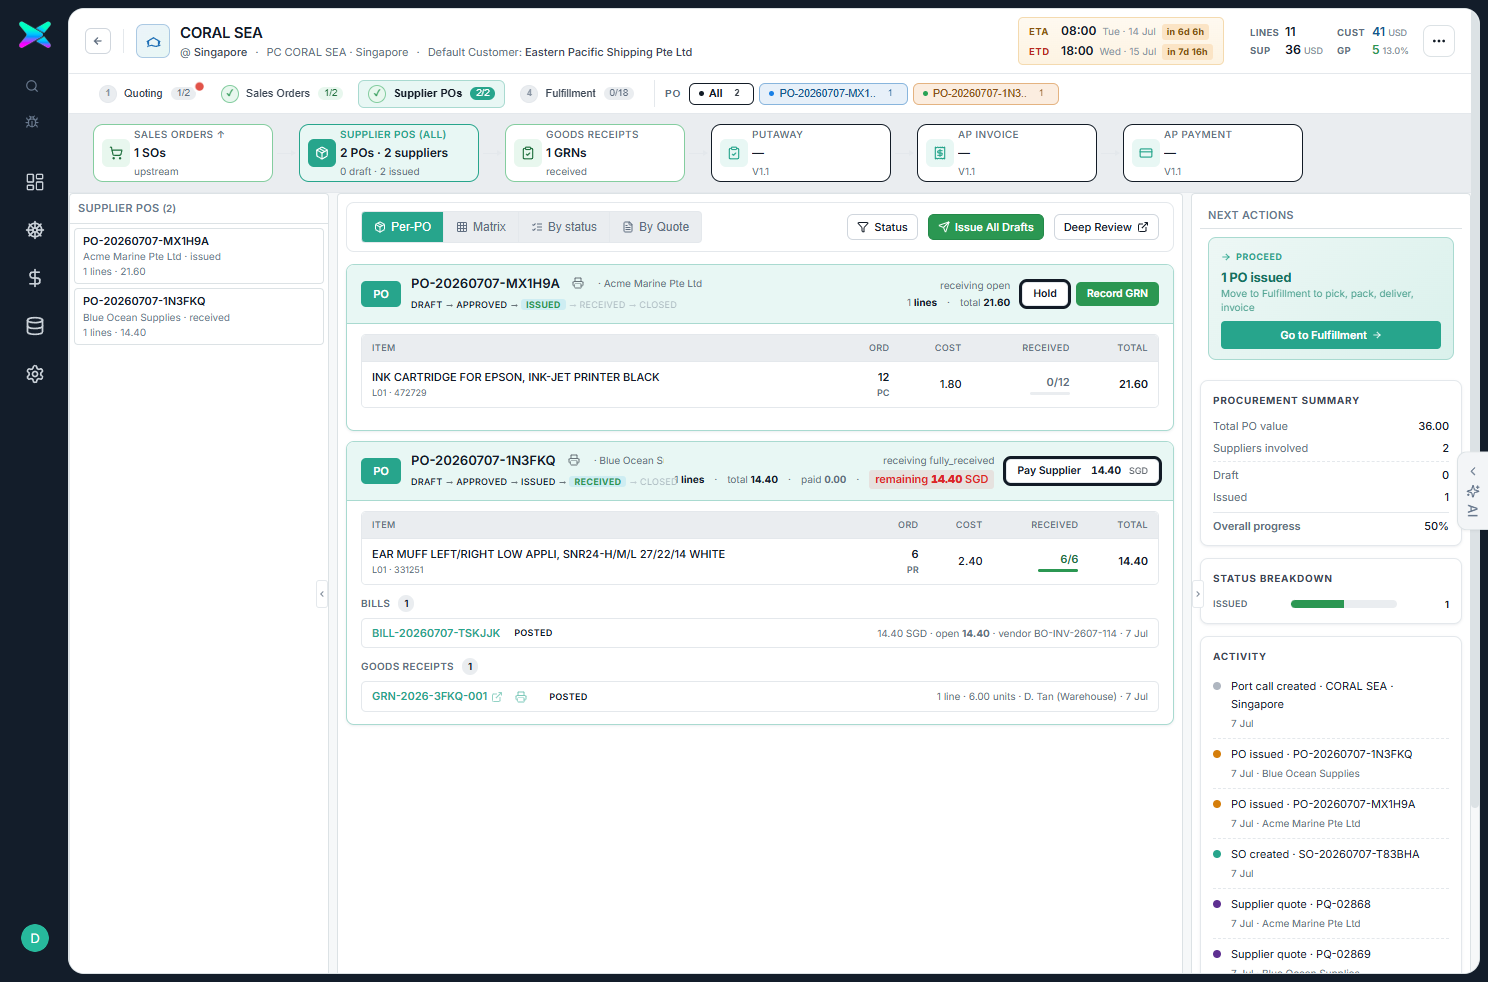Switch to the Matrix view tab

[481, 227]
